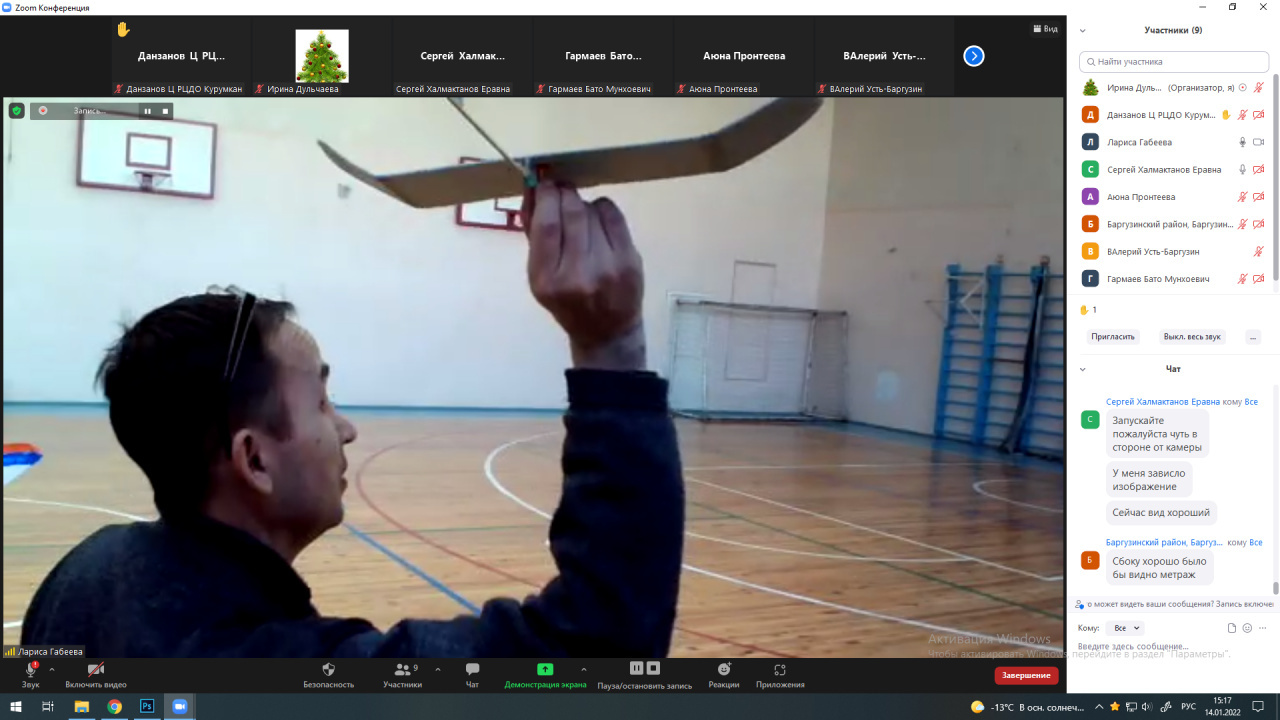The height and width of the screenshot is (720, 1280).
Task: Open the Чат bubble in toolbar
Action: pos(472,670)
